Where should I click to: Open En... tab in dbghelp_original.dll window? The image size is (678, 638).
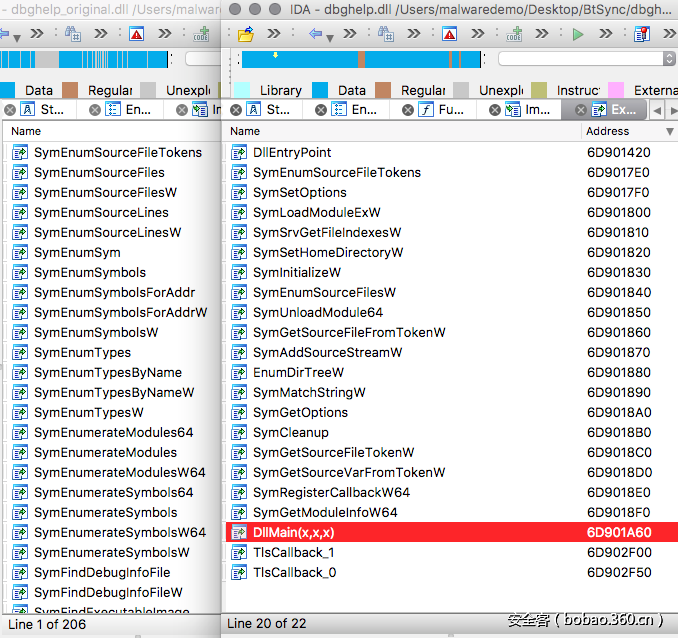pyautogui.click(x=128, y=109)
